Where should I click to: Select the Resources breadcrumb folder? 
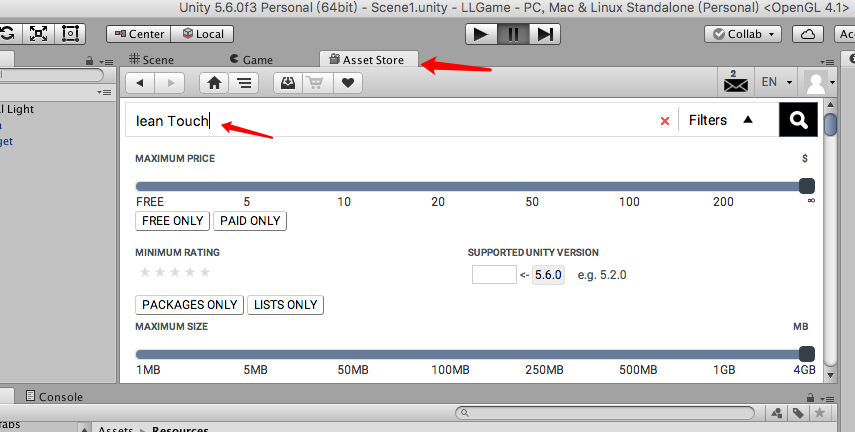180,429
